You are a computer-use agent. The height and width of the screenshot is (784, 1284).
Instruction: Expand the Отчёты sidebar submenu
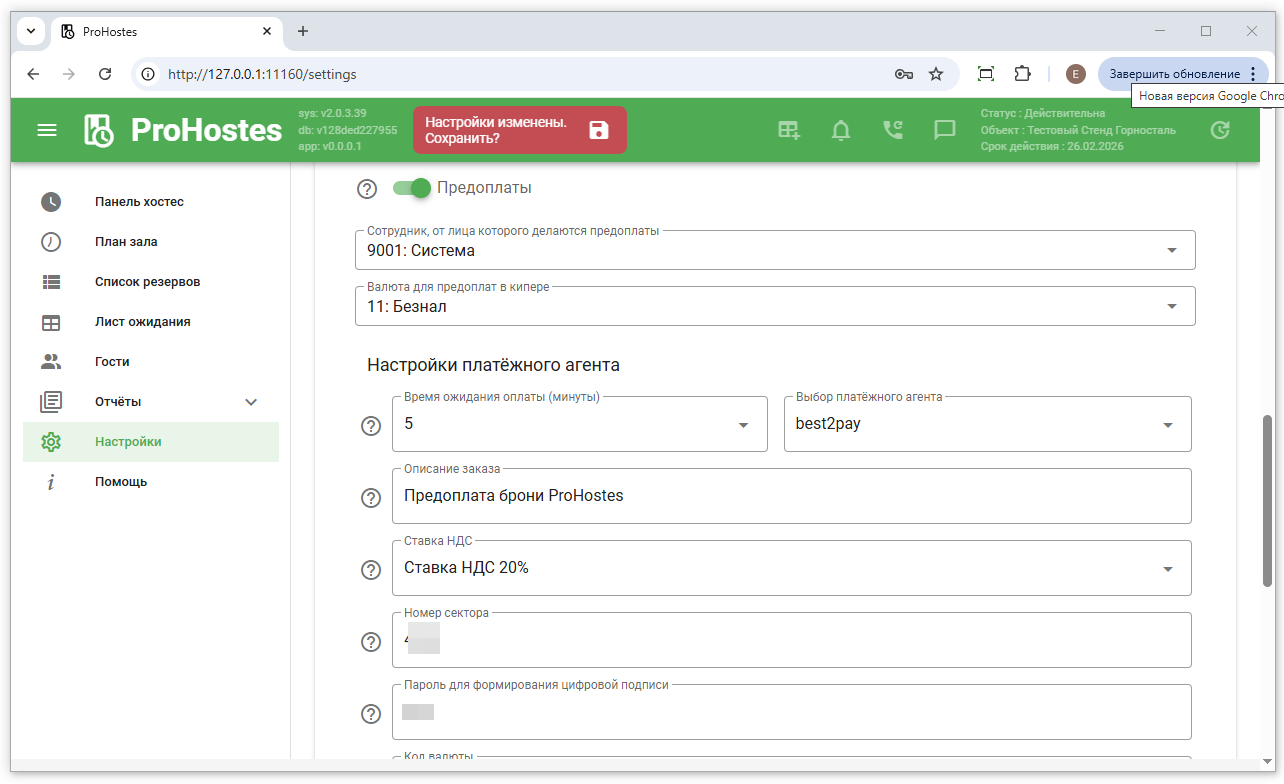tap(251, 402)
